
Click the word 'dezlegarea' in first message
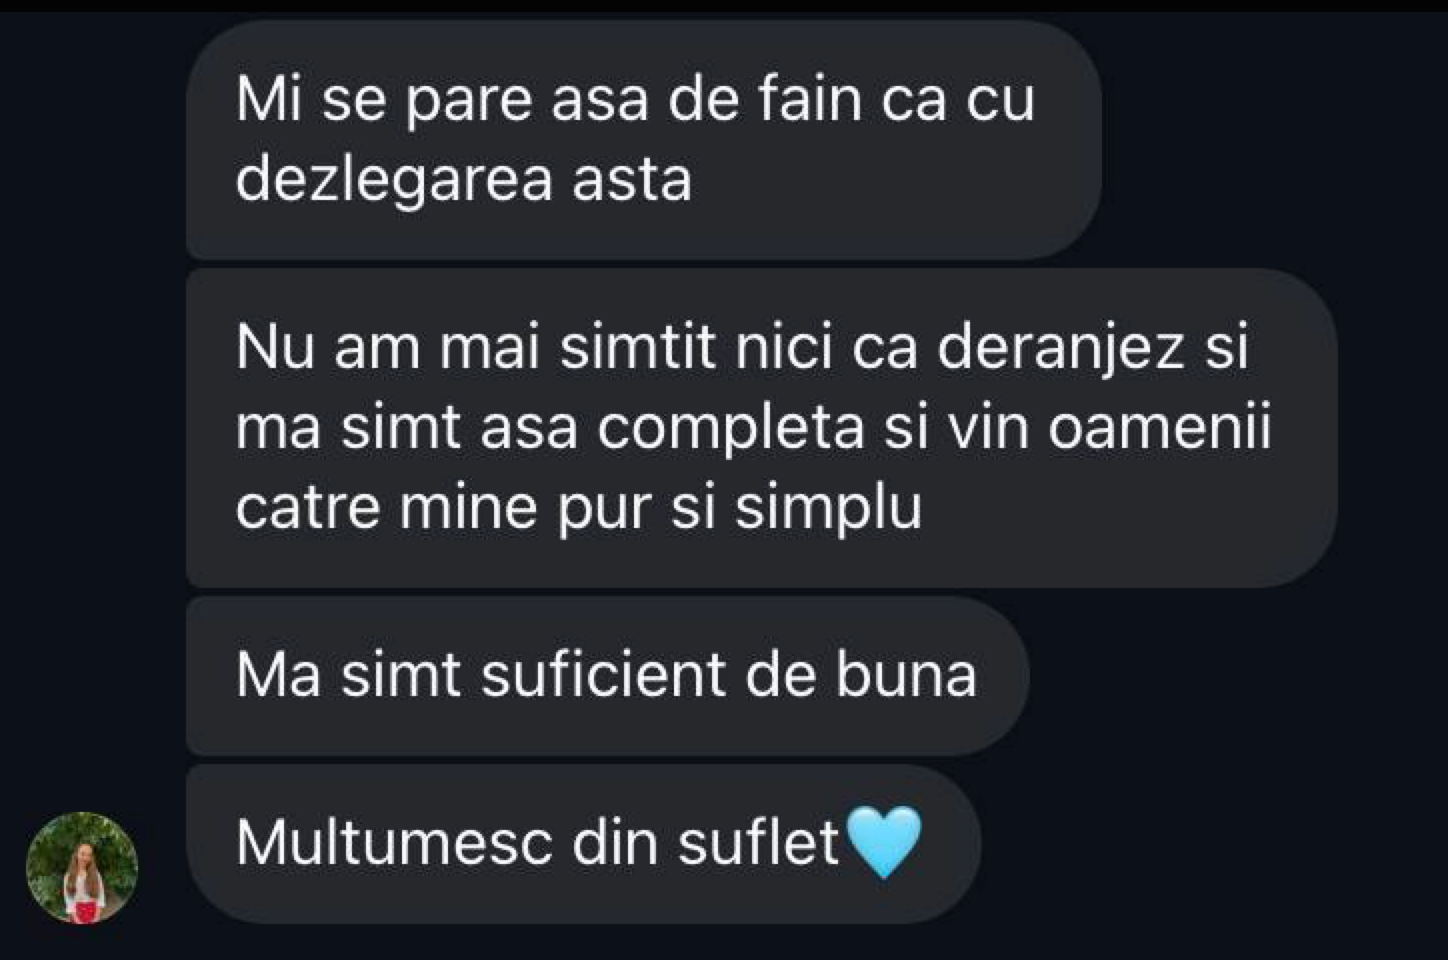(x=394, y=182)
